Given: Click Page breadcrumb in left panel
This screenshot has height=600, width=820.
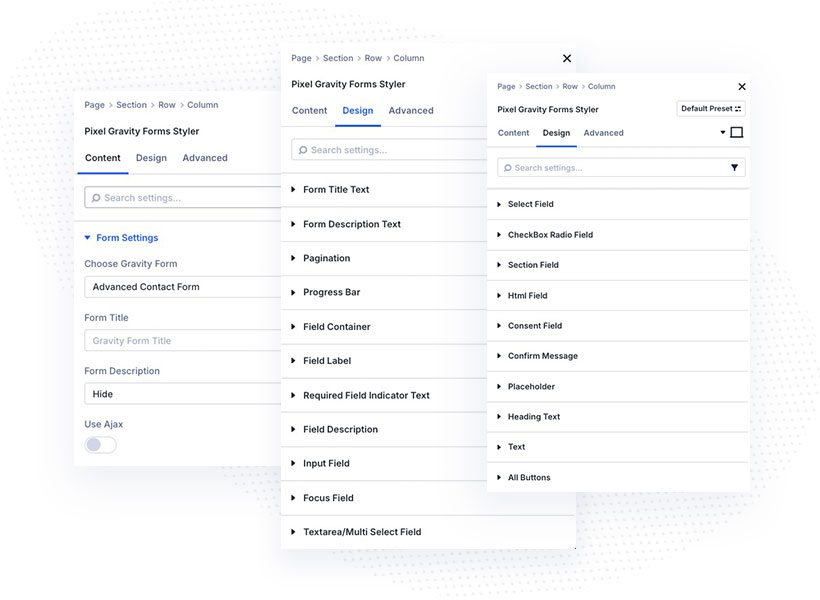Looking at the screenshot, I should point(94,105).
